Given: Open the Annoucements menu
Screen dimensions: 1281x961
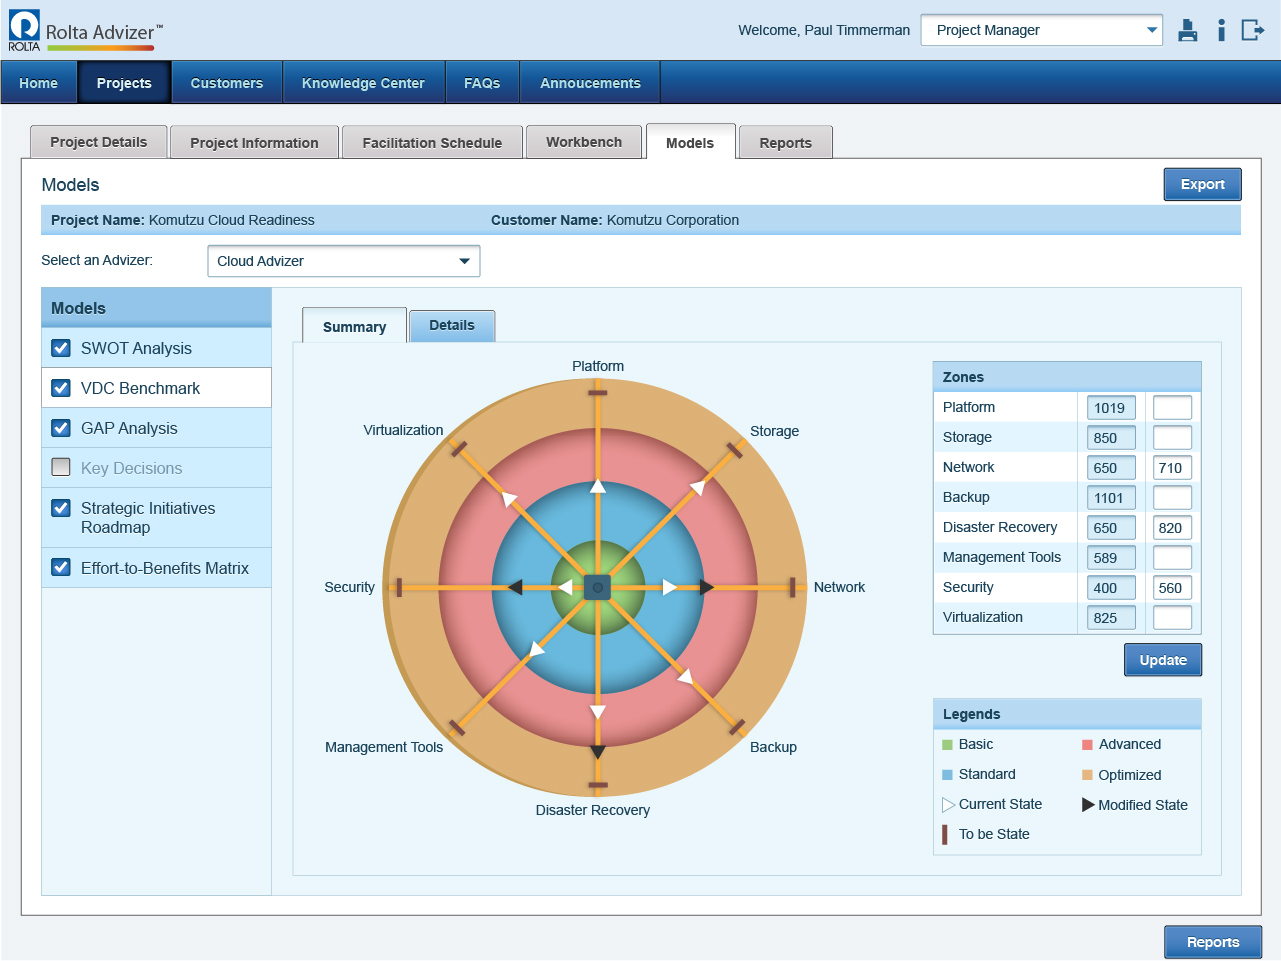Looking at the screenshot, I should (590, 83).
